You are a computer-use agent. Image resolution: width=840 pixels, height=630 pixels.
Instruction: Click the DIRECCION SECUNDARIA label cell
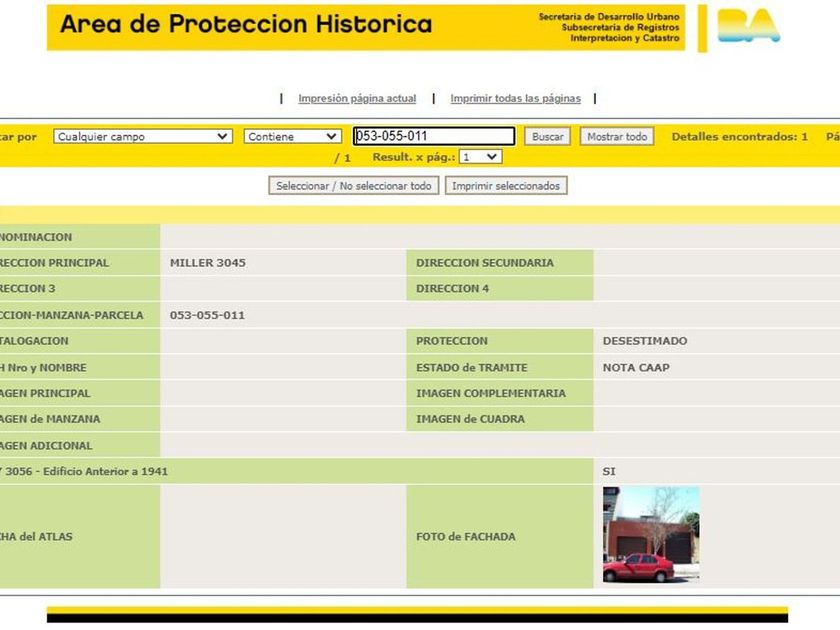(485, 263)
